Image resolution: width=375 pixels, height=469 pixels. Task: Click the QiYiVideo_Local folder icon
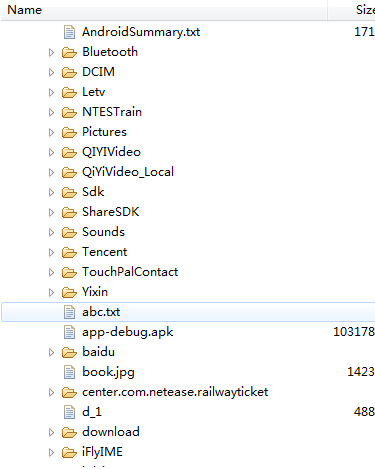point(69,172)
